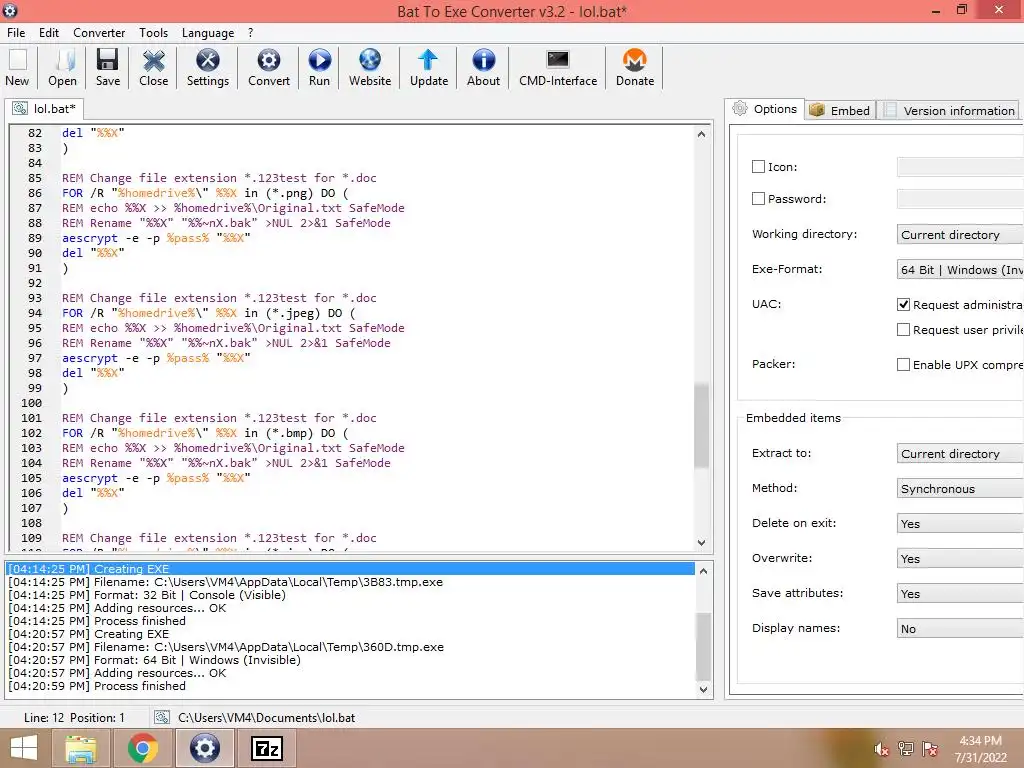Enable UPX compression checkbox
This screenshot has width=1024, height=768.
pyautogui.click(x=903, y=364)
